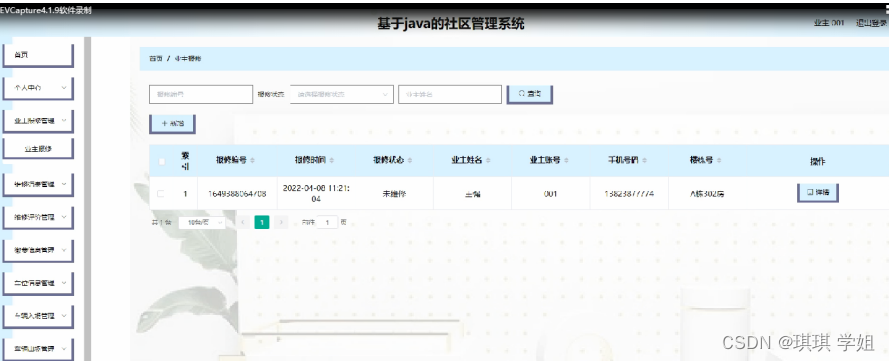Sort by the 报修编号 column sort icon
The height and width of the screenshot is (361, 890).
[x=253, y=161]
